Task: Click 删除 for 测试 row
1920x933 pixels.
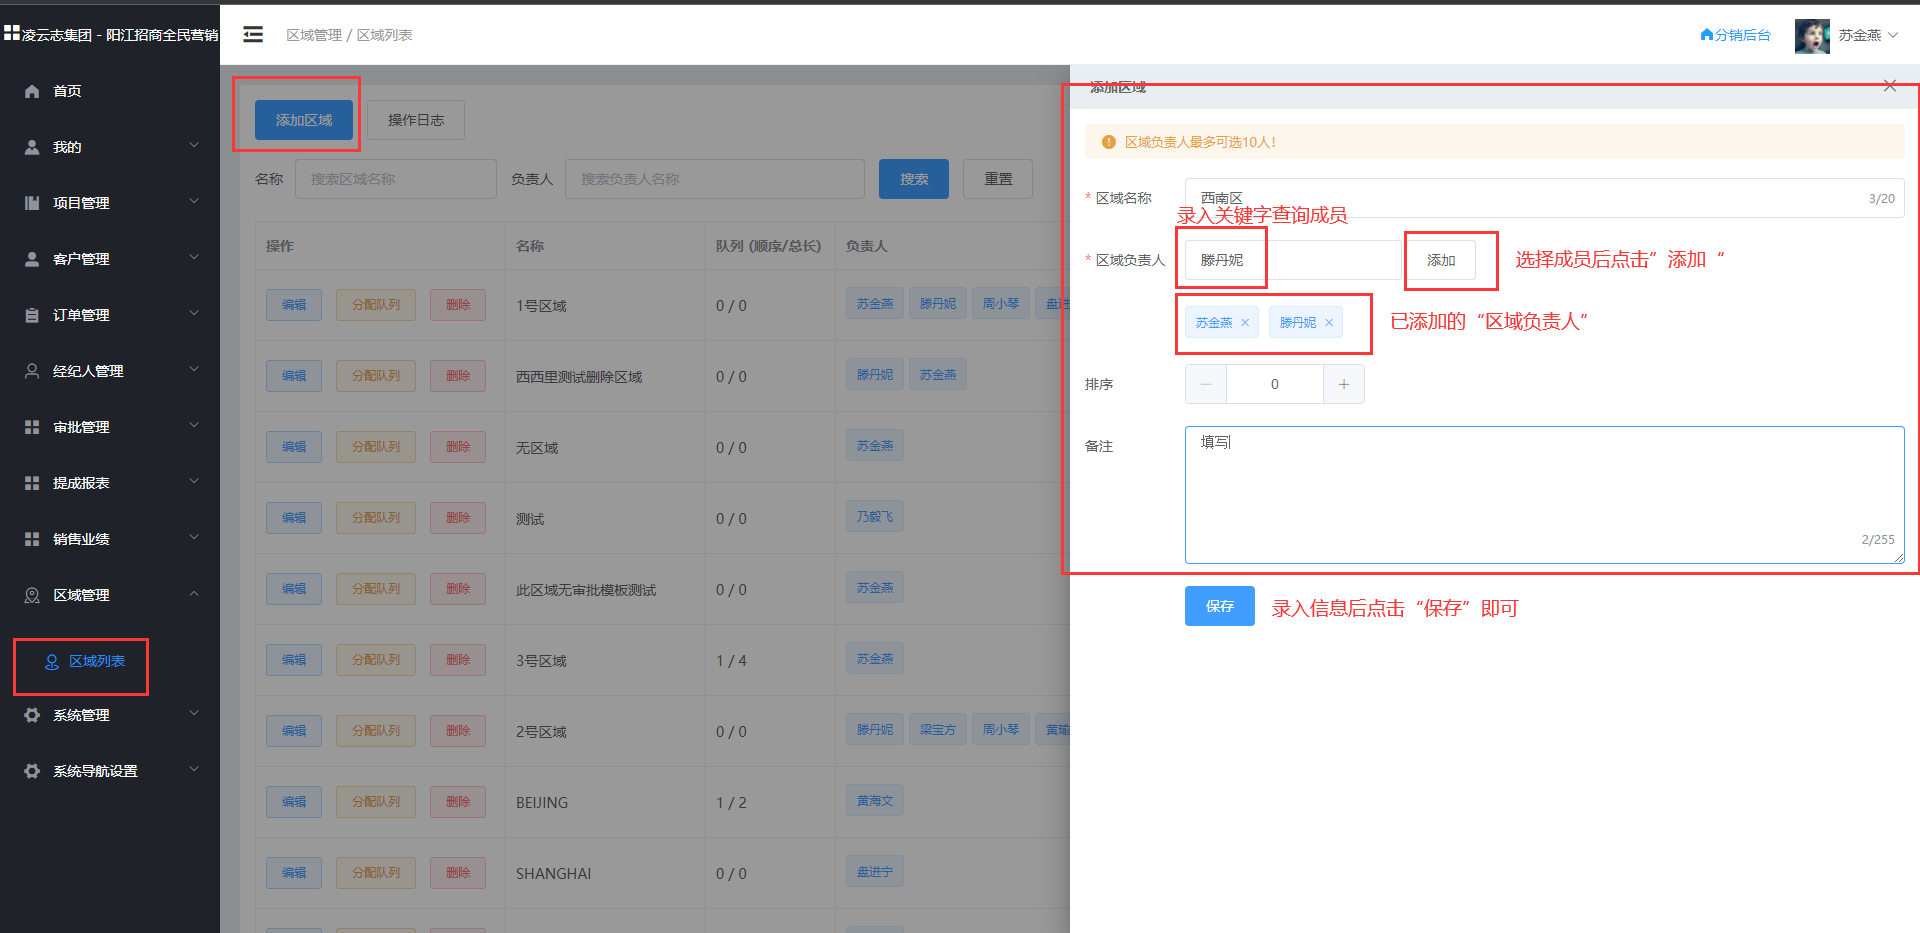Action: pyautogui.click(x=458, y=518)
